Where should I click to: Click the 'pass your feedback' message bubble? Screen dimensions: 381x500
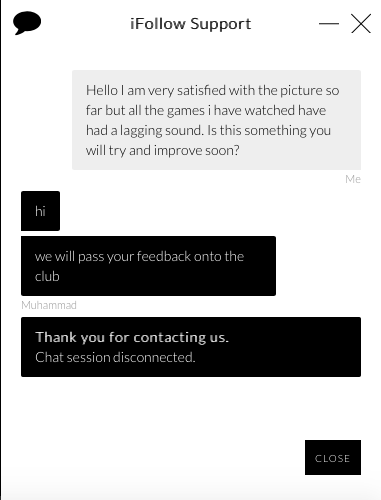tap(148, 266)
